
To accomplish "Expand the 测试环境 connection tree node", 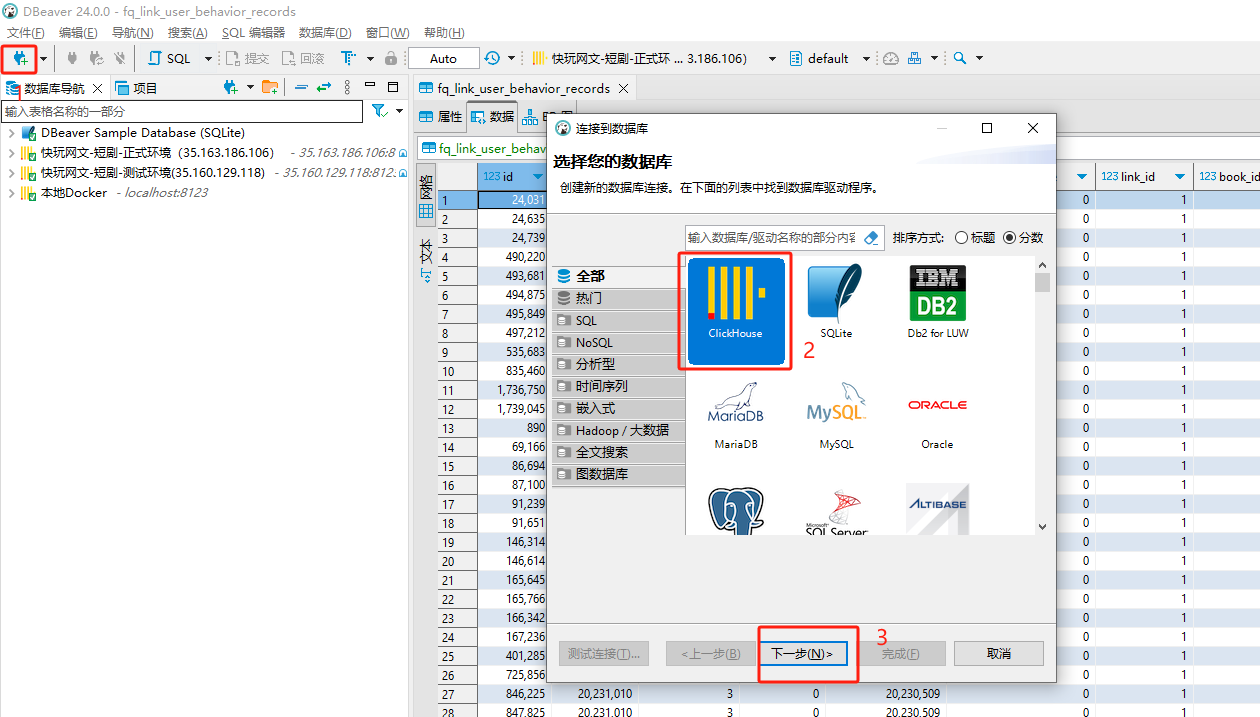I will point(11,173).
